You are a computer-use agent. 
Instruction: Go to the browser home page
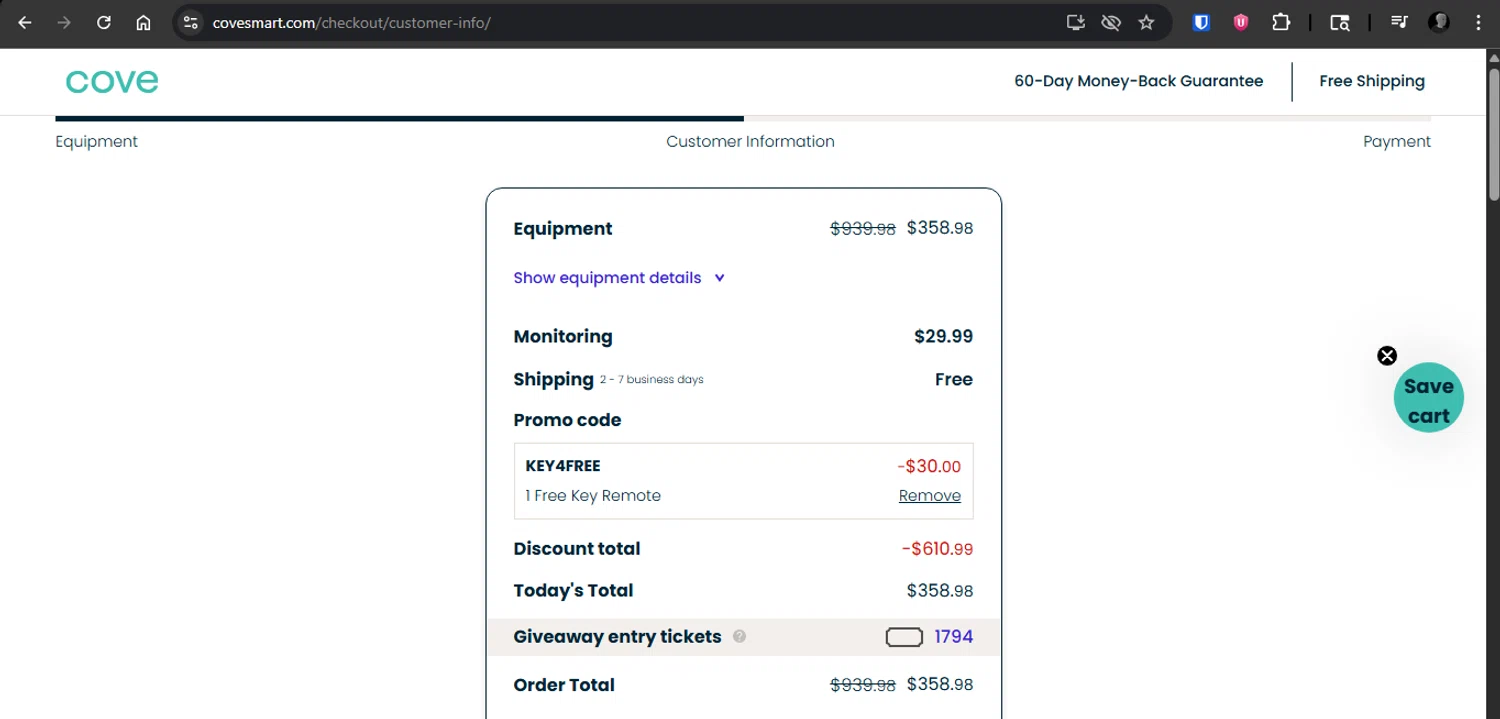(x=143, y=22)
